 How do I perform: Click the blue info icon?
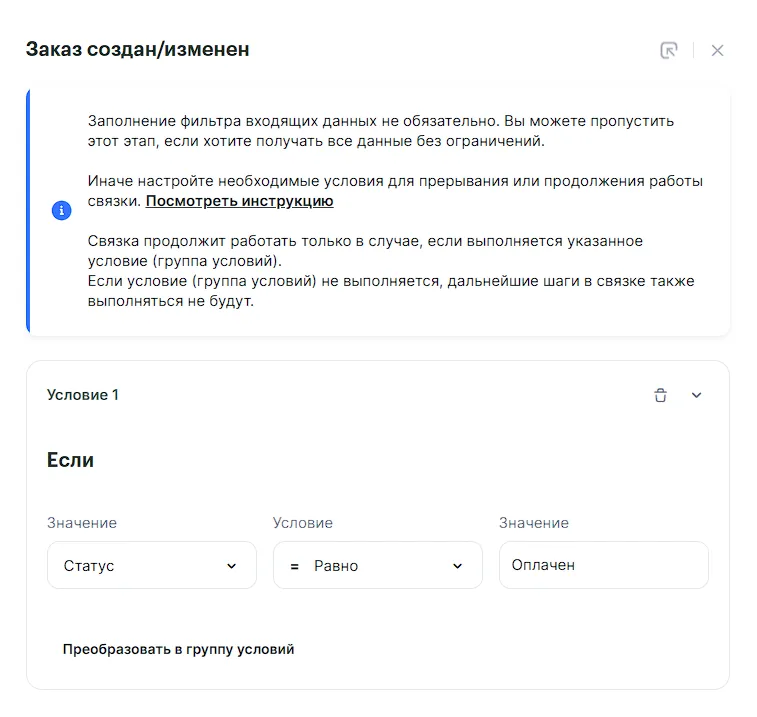(62, 211)
